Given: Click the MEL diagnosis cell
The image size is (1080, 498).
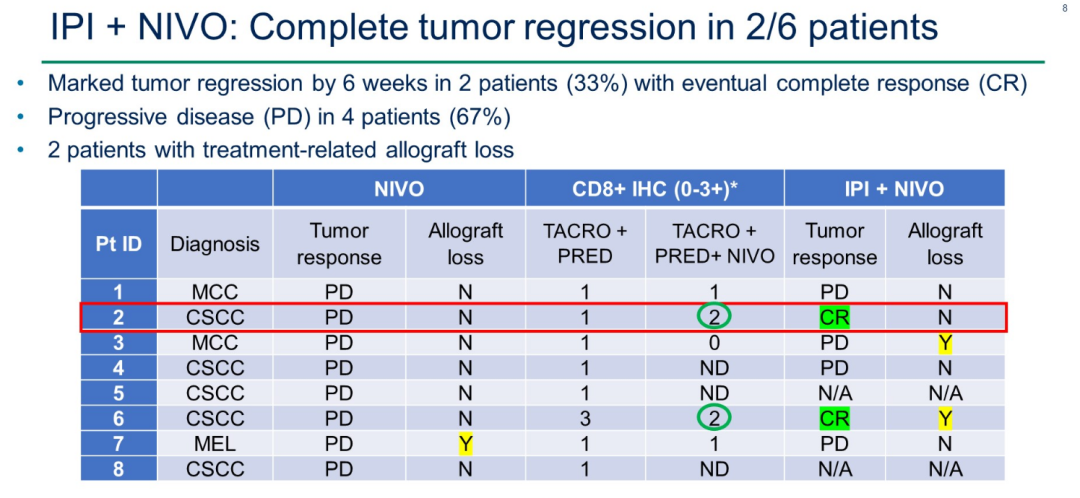Looking at the screenshot, I should [x=214, y=443].
